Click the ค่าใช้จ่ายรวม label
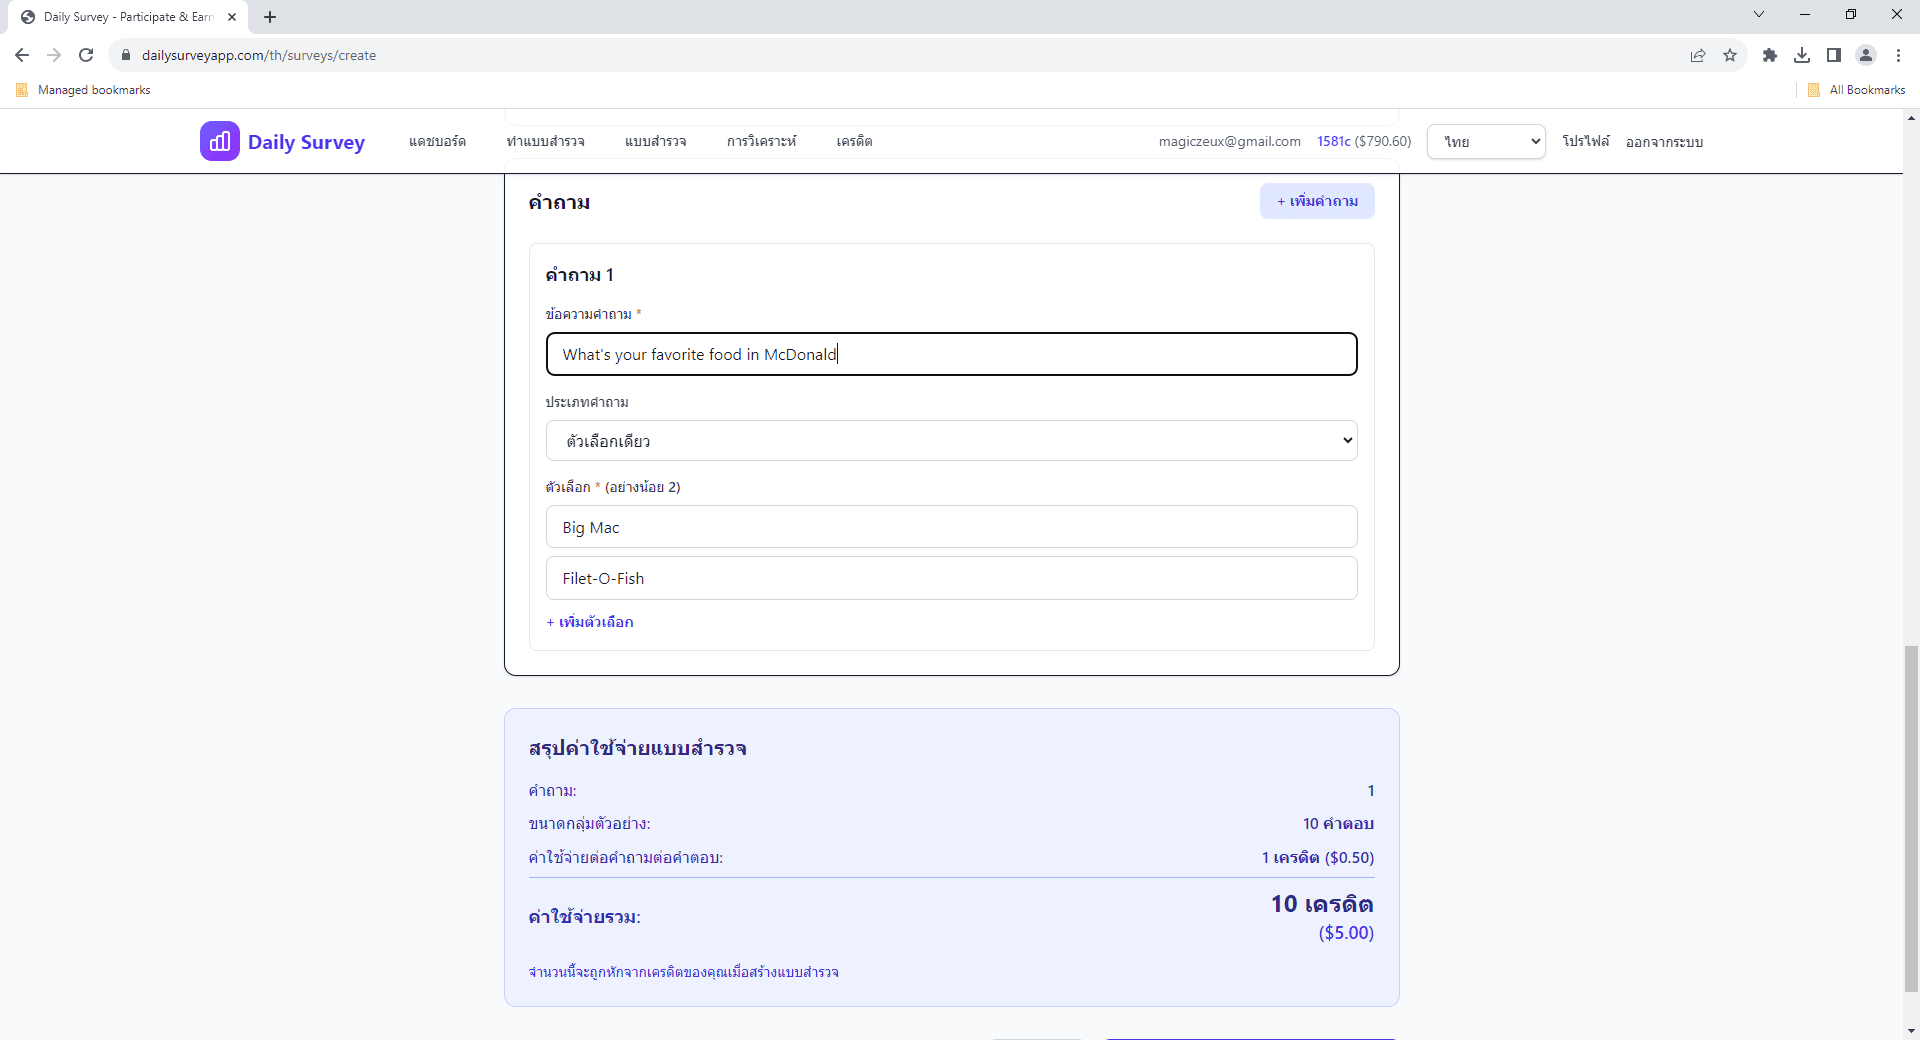 coord(584,917)
